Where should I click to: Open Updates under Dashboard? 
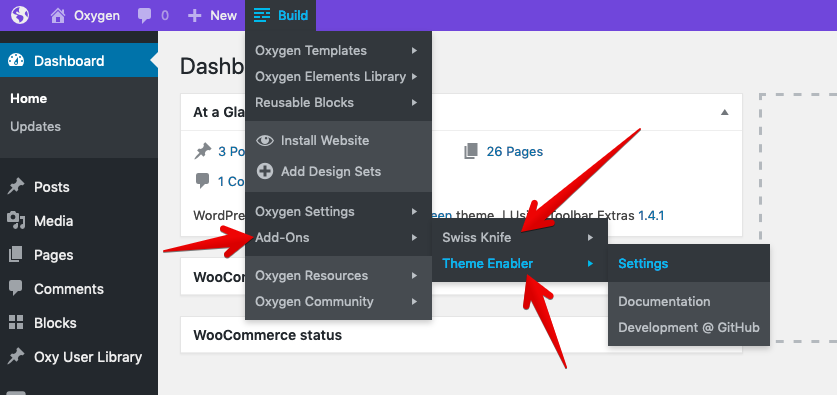[36, 127]
